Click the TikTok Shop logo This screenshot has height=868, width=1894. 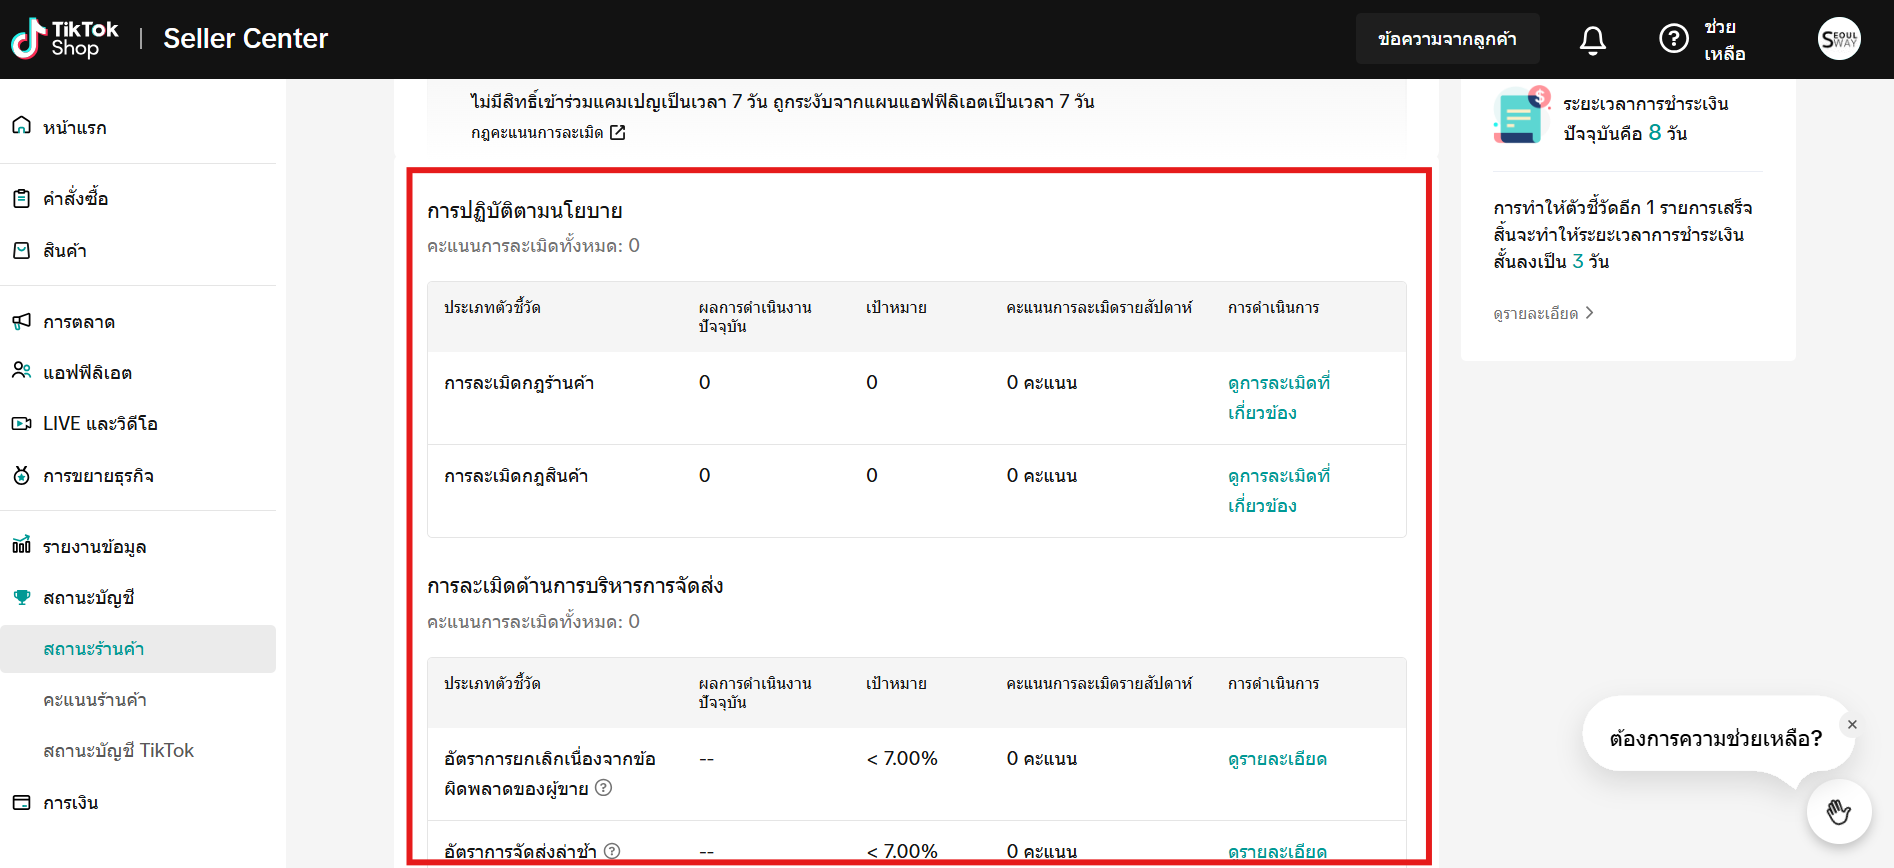point(65,39)
